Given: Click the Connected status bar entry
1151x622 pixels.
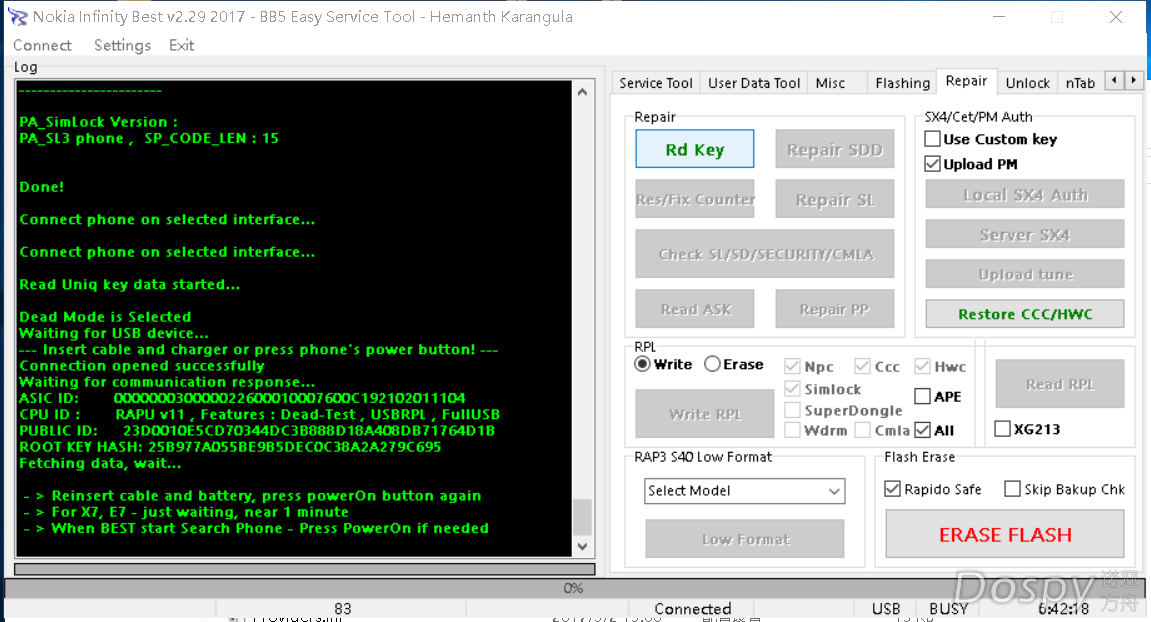Looking at the screenshot, I should [x=692, y=609].
